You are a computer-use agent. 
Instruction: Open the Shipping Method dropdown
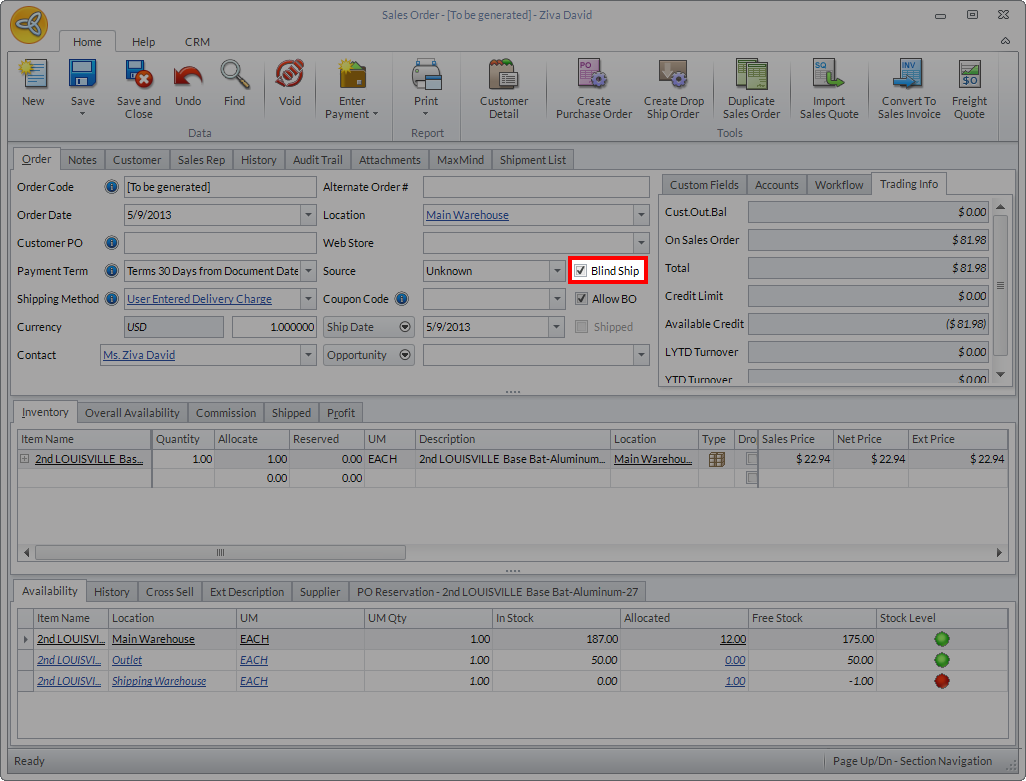coord(308,299)
